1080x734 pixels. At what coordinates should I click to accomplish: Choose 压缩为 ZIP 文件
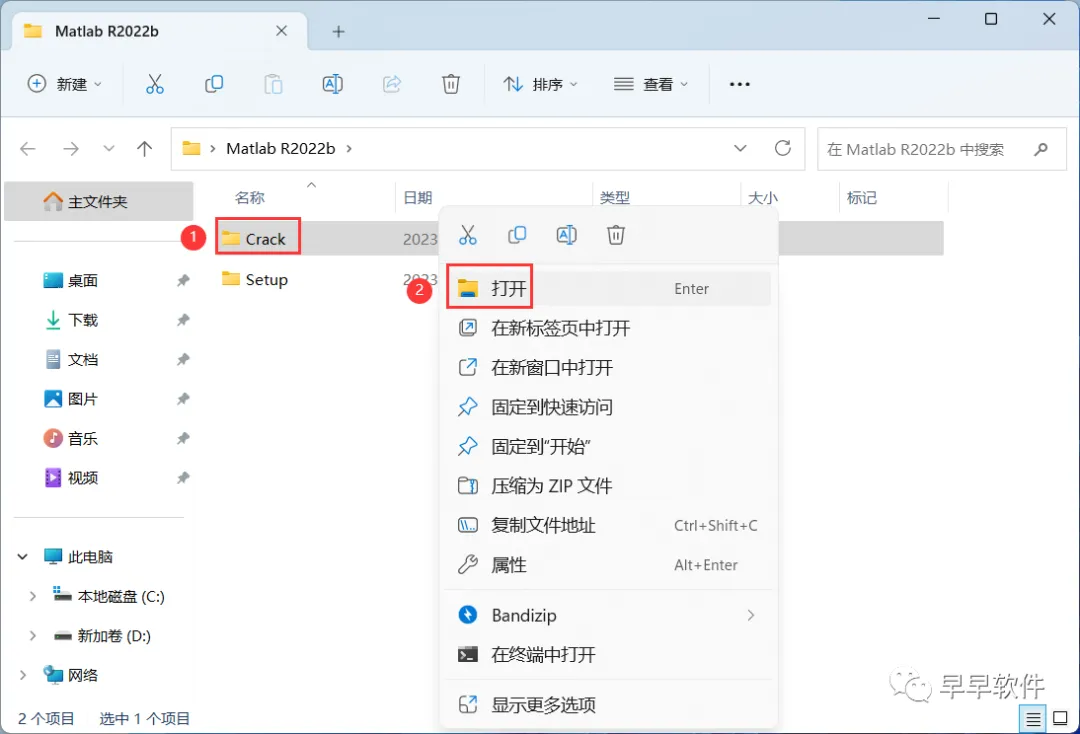(608, 486)
